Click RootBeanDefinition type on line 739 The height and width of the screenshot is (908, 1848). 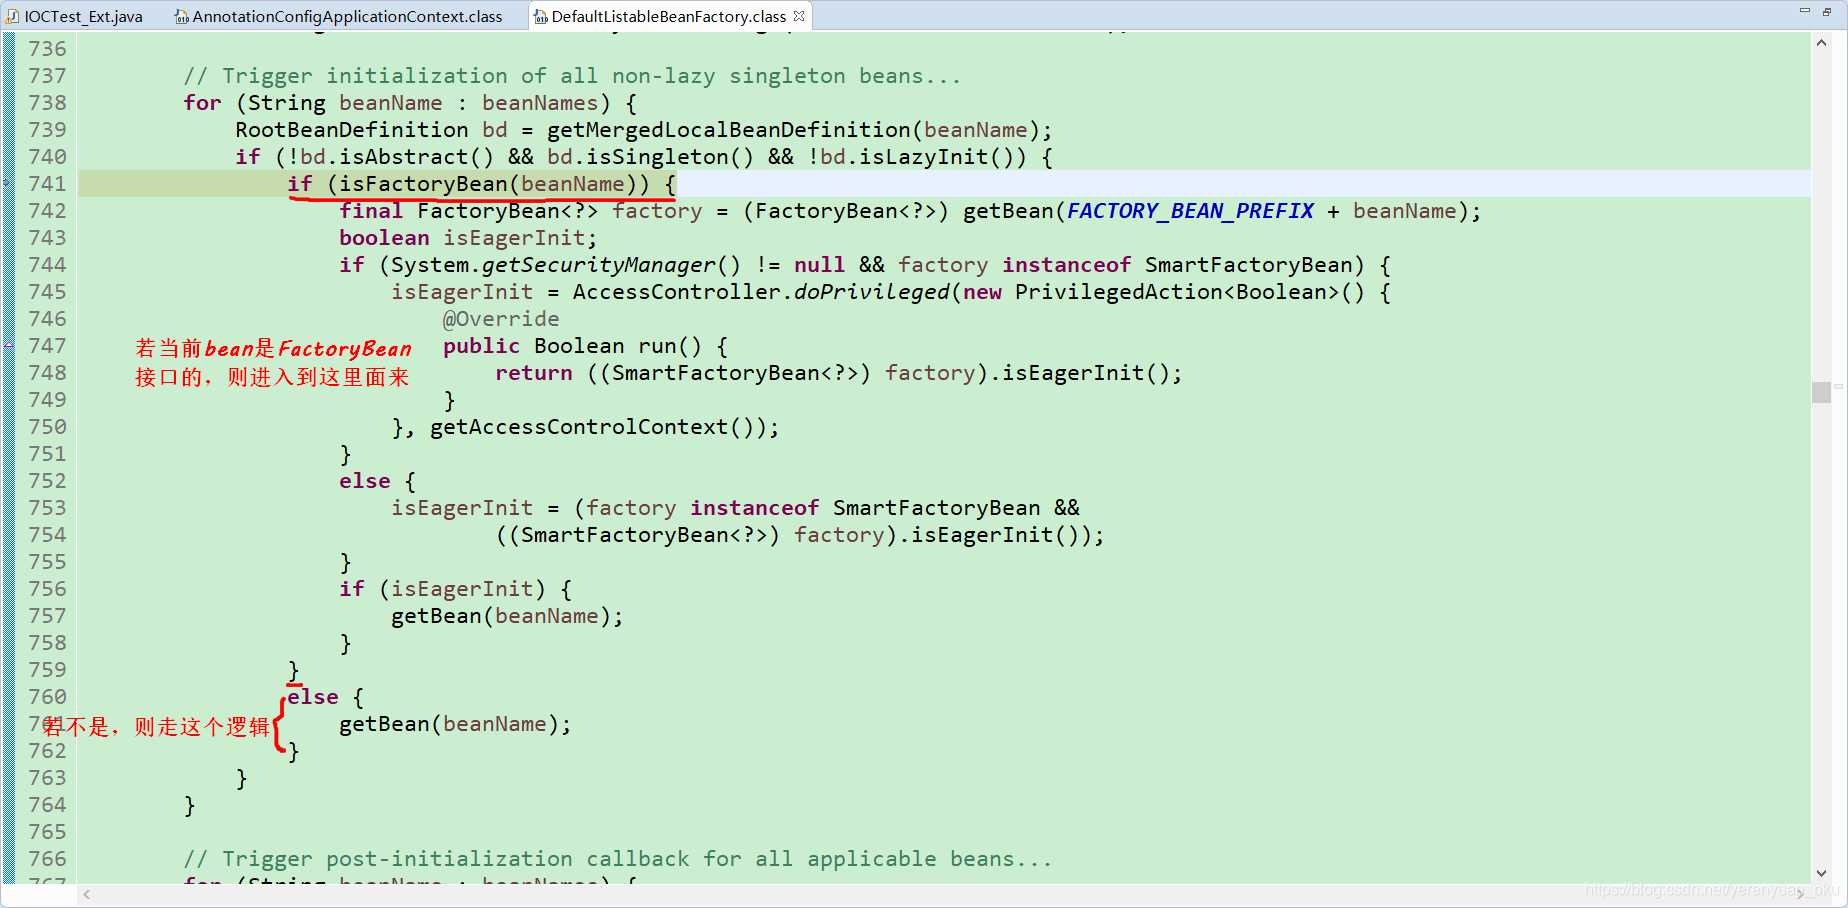352,130
